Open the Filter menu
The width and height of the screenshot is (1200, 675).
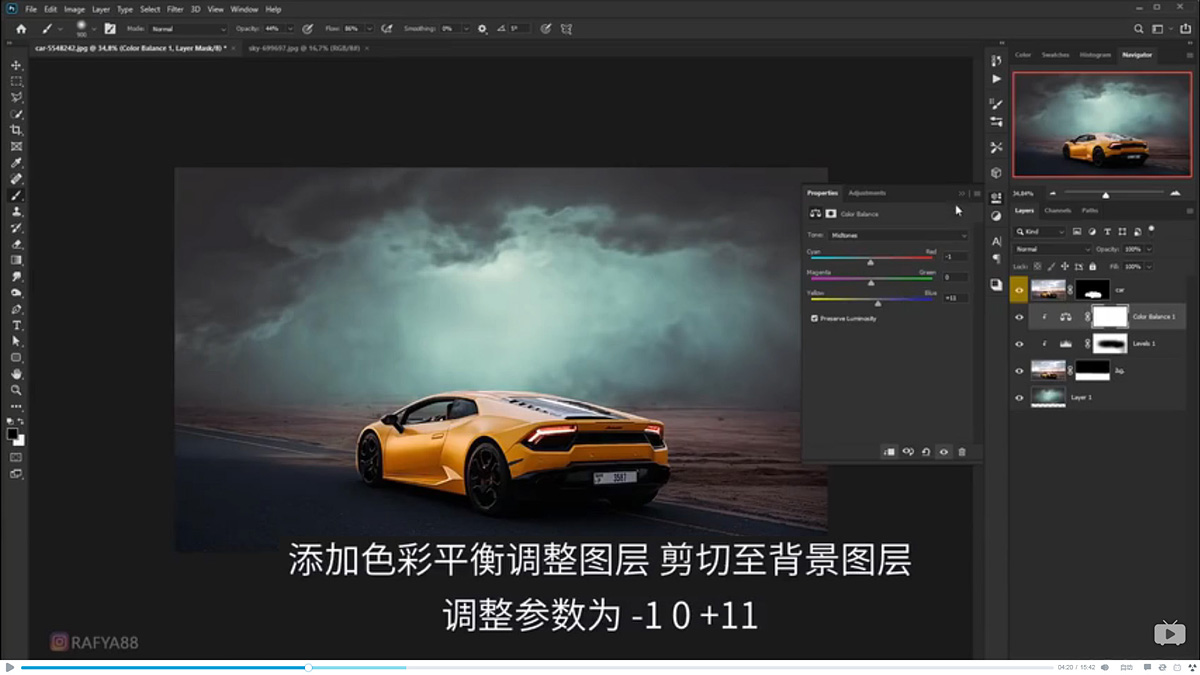tap(176, 8)
